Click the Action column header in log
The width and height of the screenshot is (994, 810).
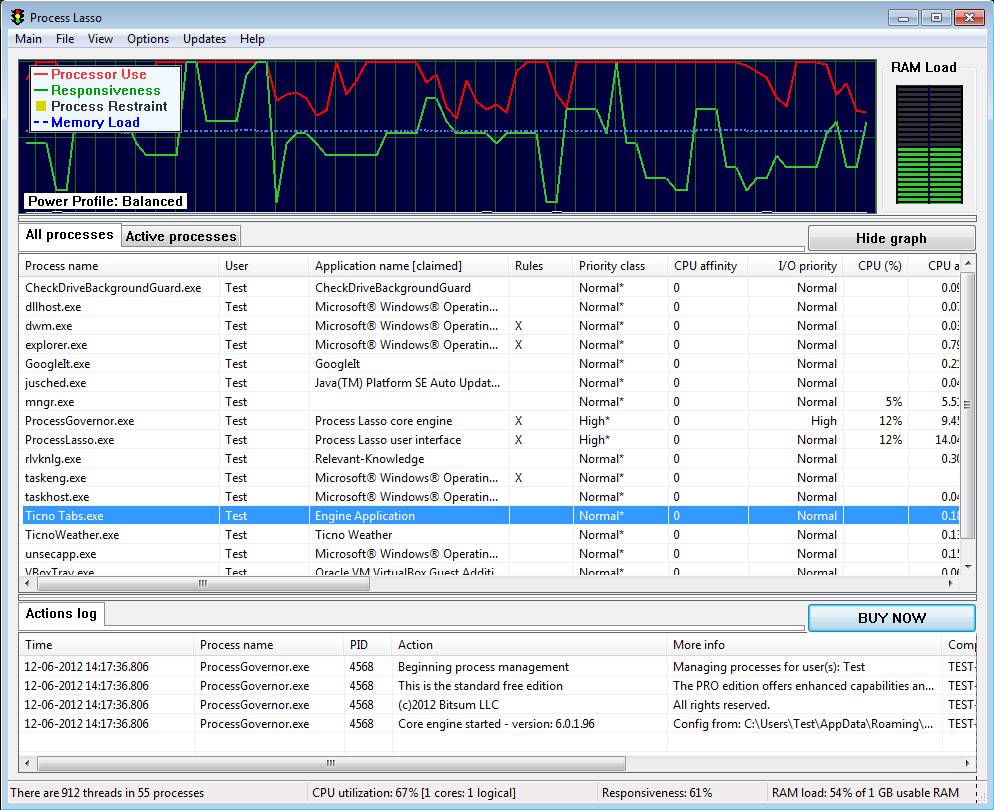click(415, 645)
